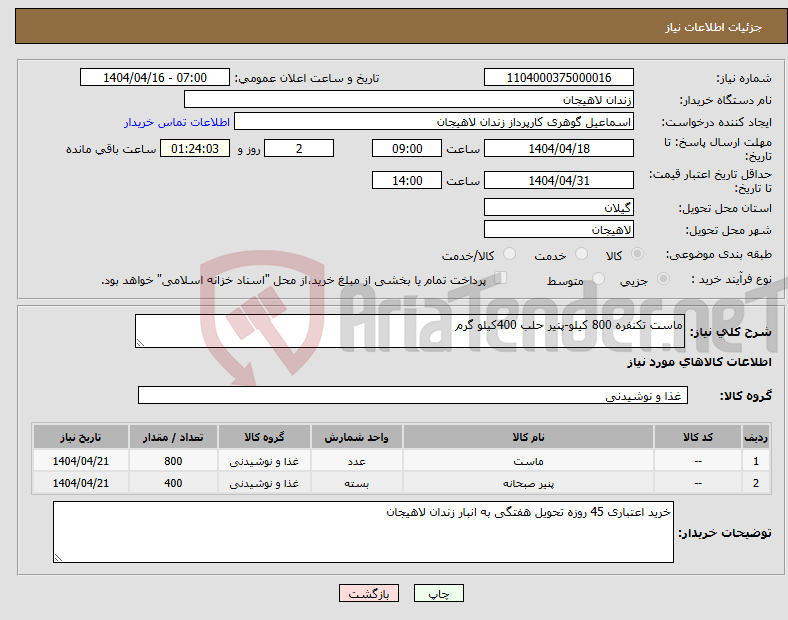The width and height of the screenshot is (788, 620).
Task: Click row number 1 cell
Action: tap(755, 461)
